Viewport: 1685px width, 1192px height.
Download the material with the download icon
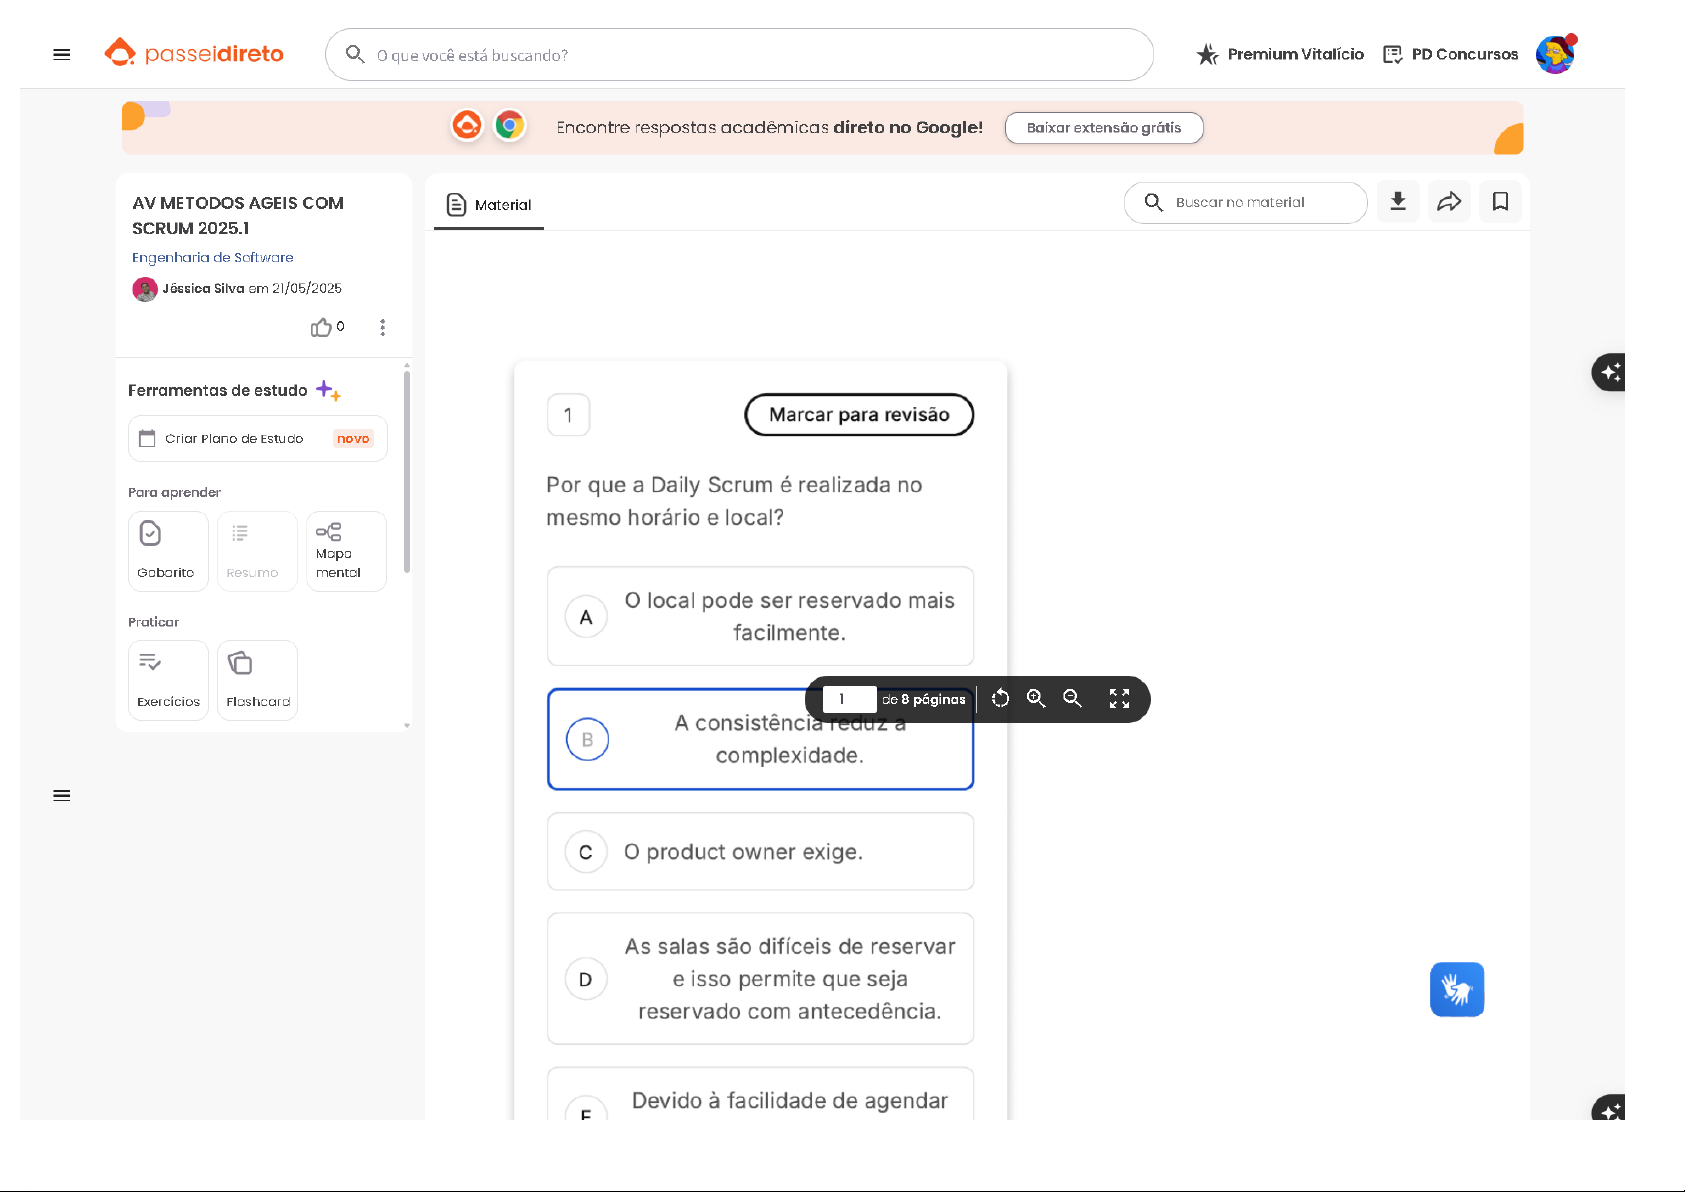(x=1398, y=202)
